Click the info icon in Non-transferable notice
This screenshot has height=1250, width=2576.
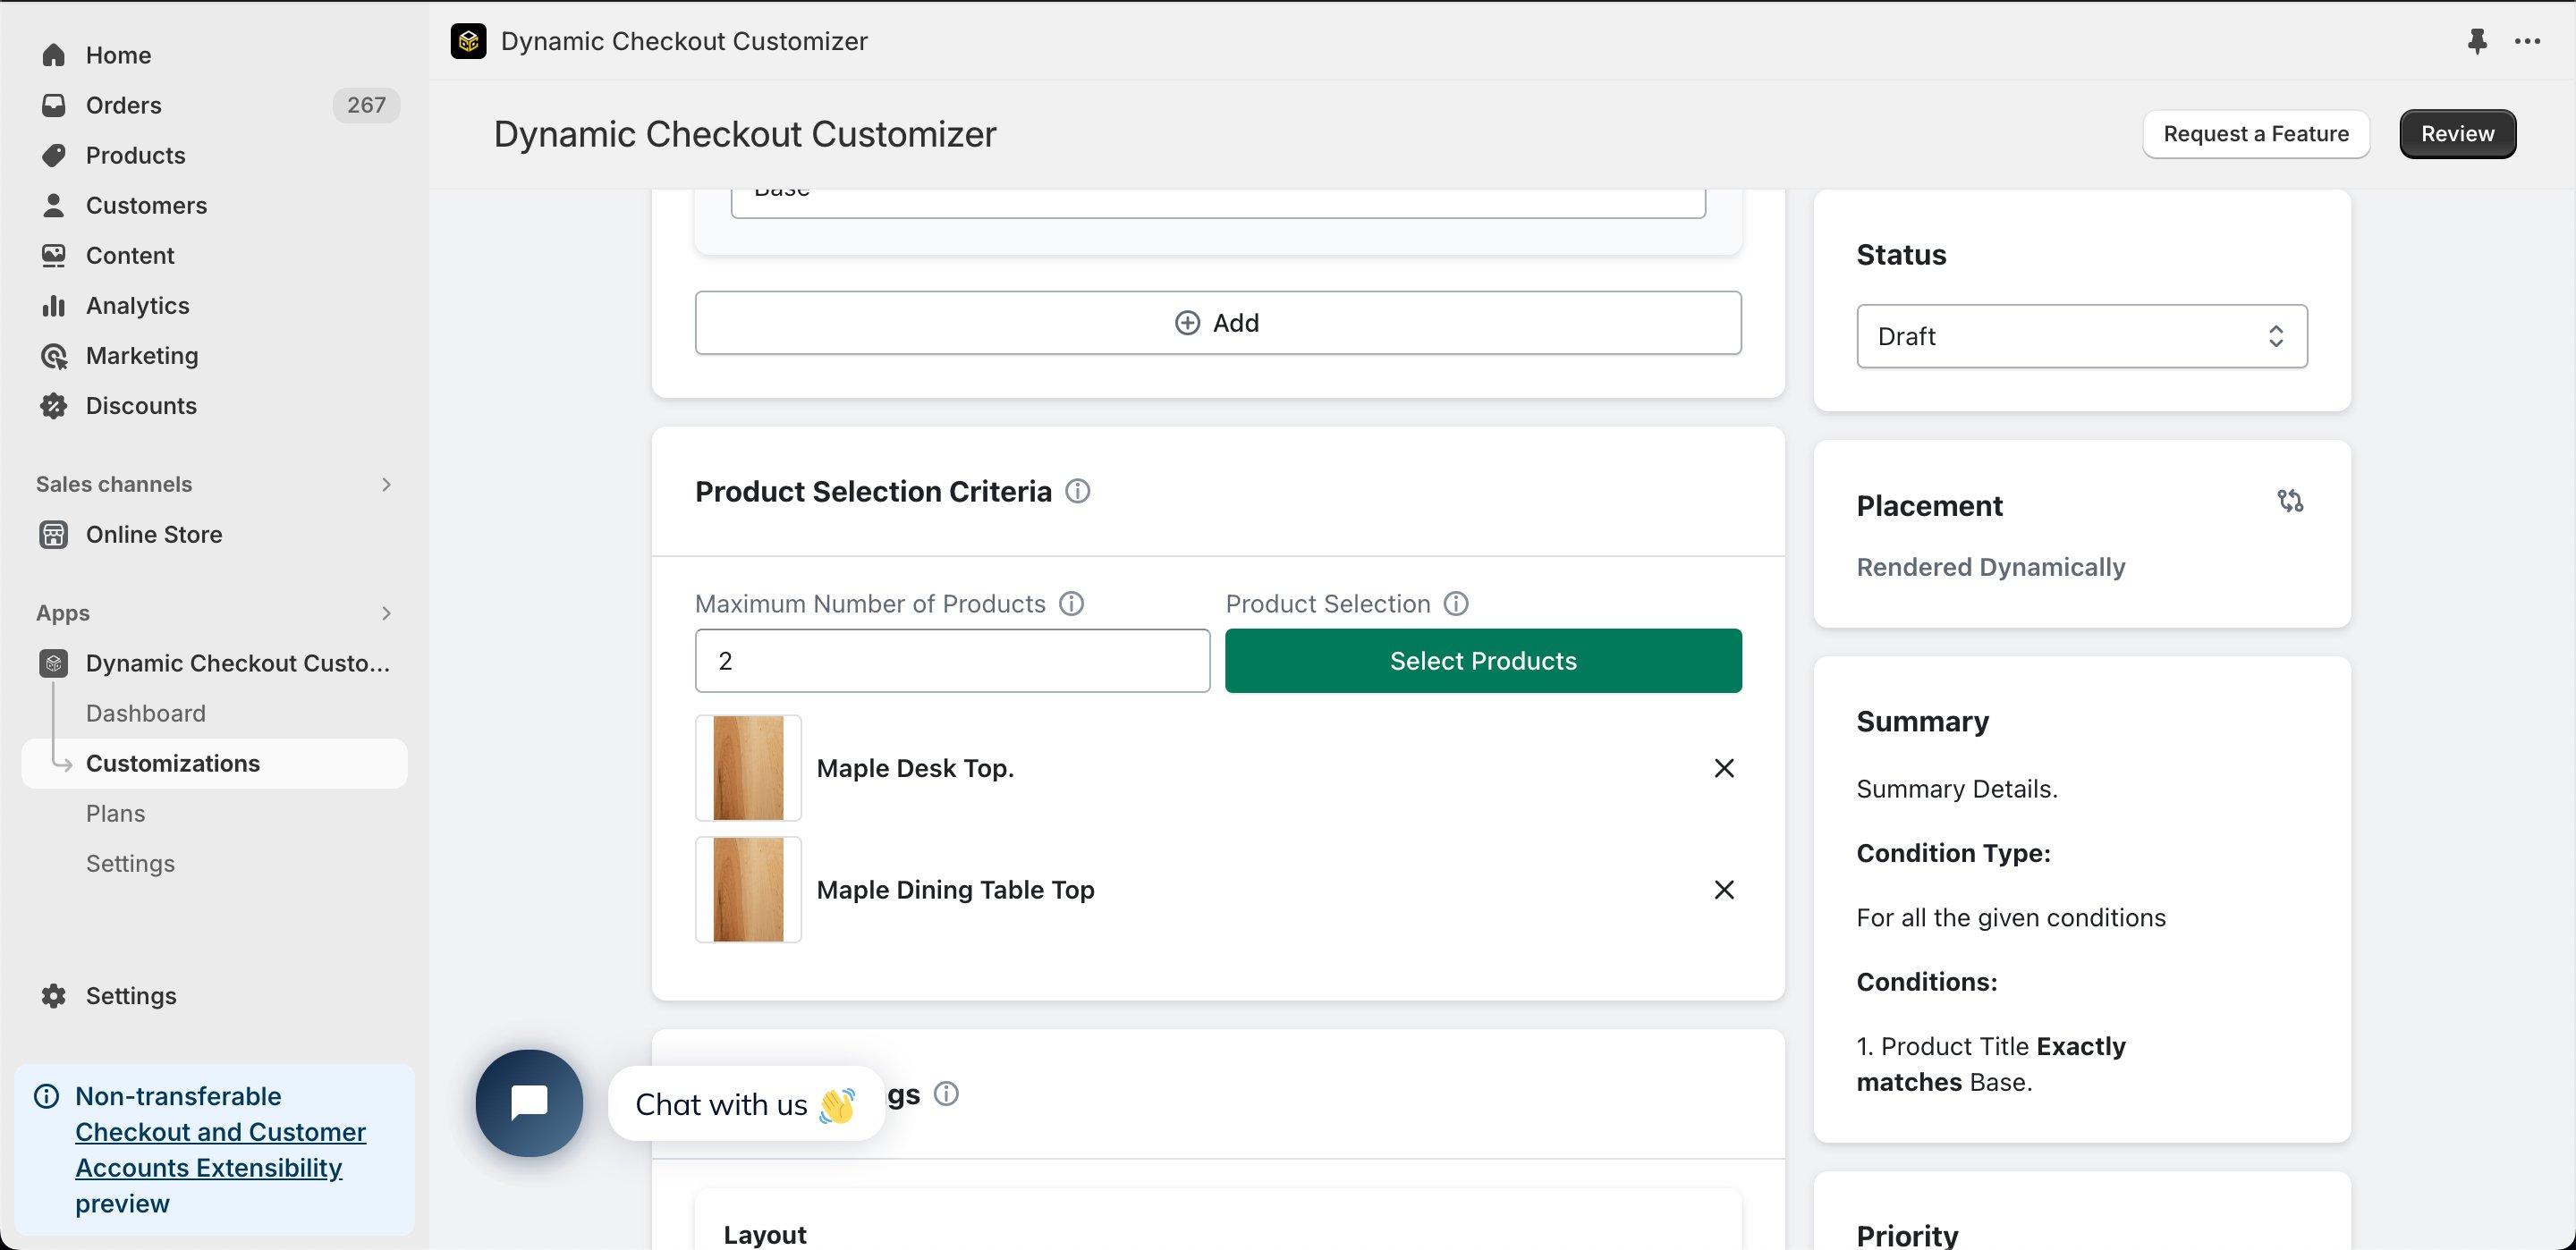click(x=47, y=1096)
